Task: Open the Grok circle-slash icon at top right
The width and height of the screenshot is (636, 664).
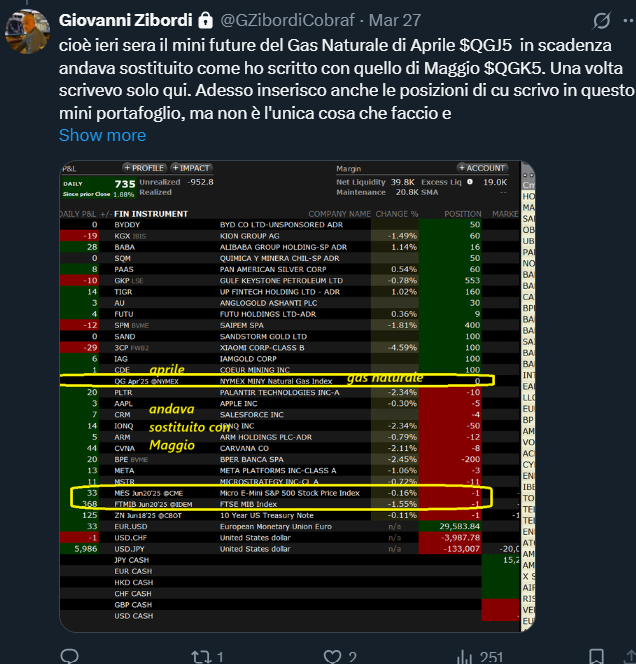Action: point(602,21)
